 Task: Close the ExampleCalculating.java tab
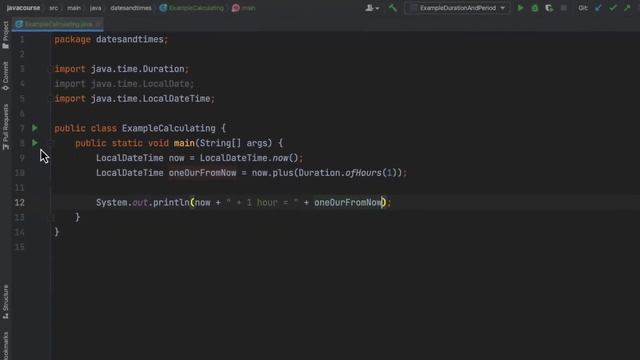pyautogui.click(x=98, y=24)
